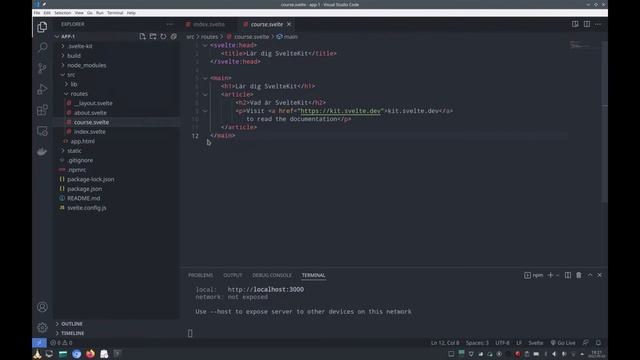Launch Firefox from the taskbar
Screen dimensions: 640x360
(90, 354)
